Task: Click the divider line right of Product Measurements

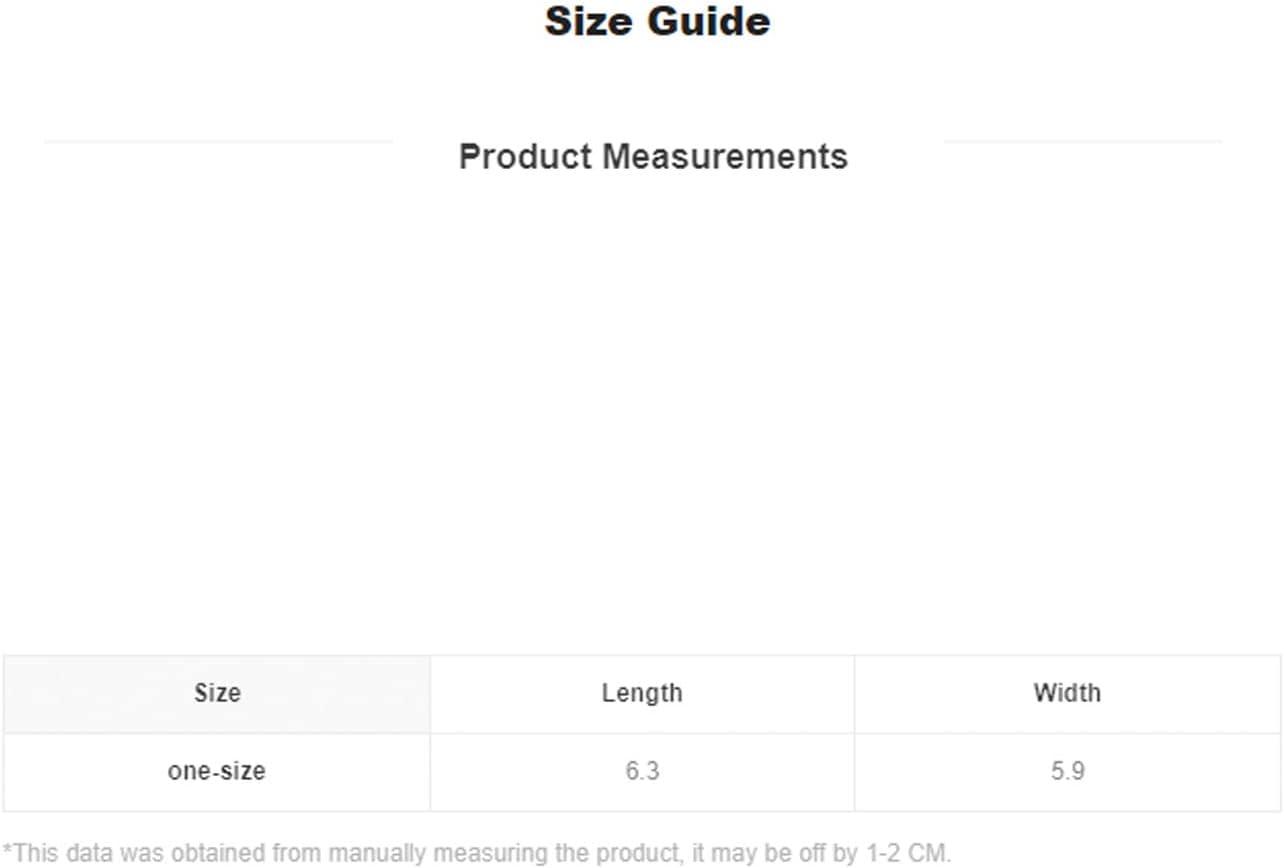Action: tap(1082, 142)
